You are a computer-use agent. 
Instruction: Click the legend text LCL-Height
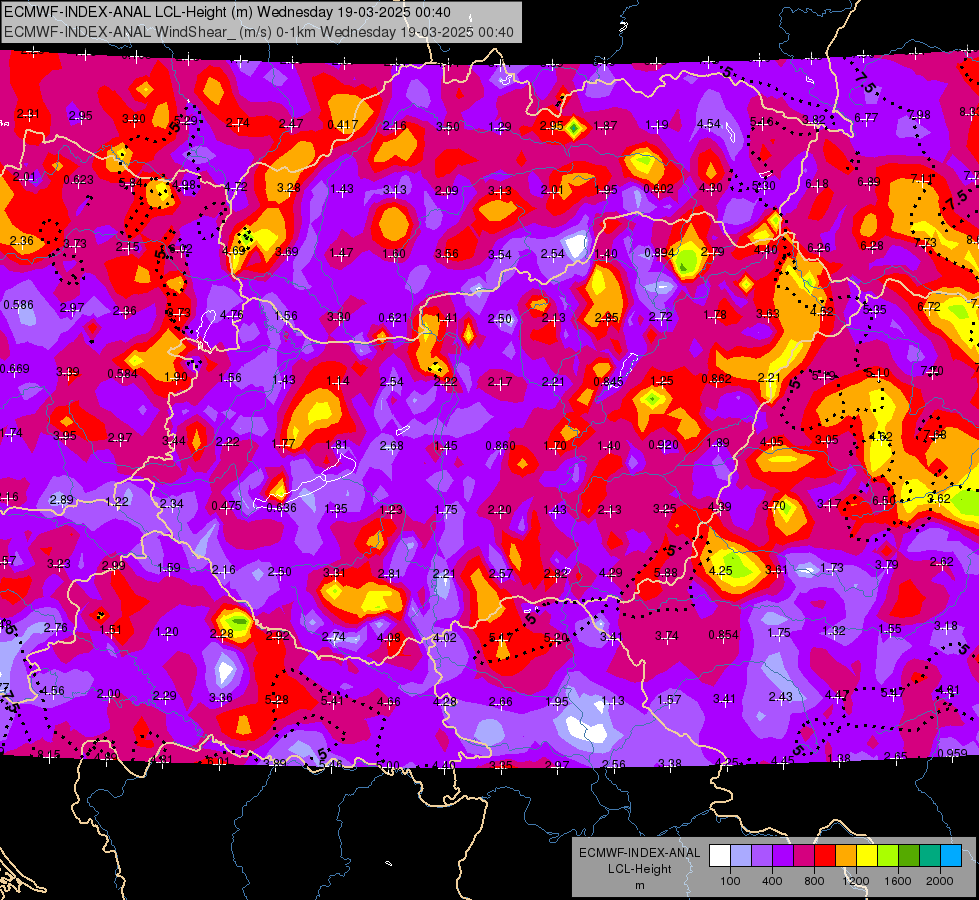pyautogui.click(x=639, y=869)
